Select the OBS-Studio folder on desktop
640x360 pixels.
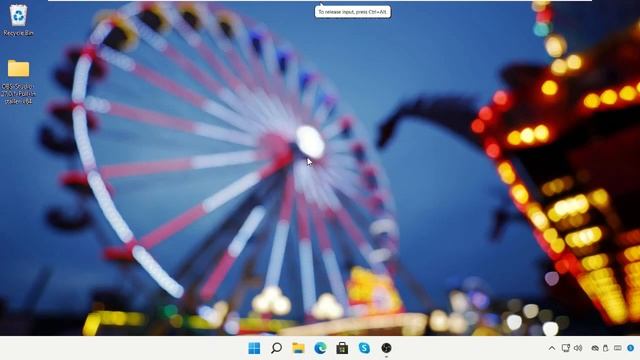tap(18, 82)
